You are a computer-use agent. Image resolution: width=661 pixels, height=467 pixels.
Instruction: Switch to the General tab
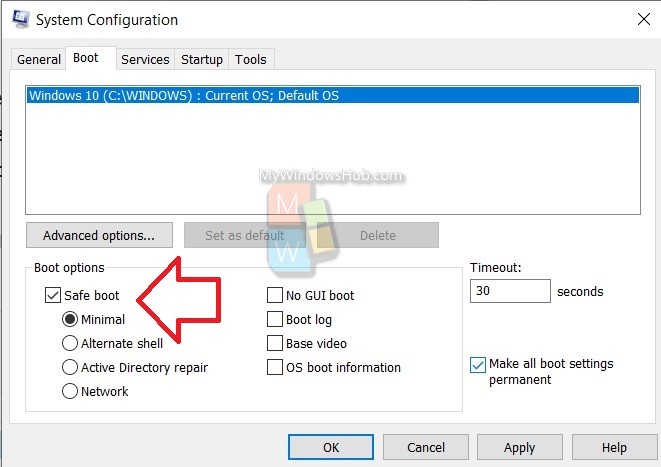[39, 59]
